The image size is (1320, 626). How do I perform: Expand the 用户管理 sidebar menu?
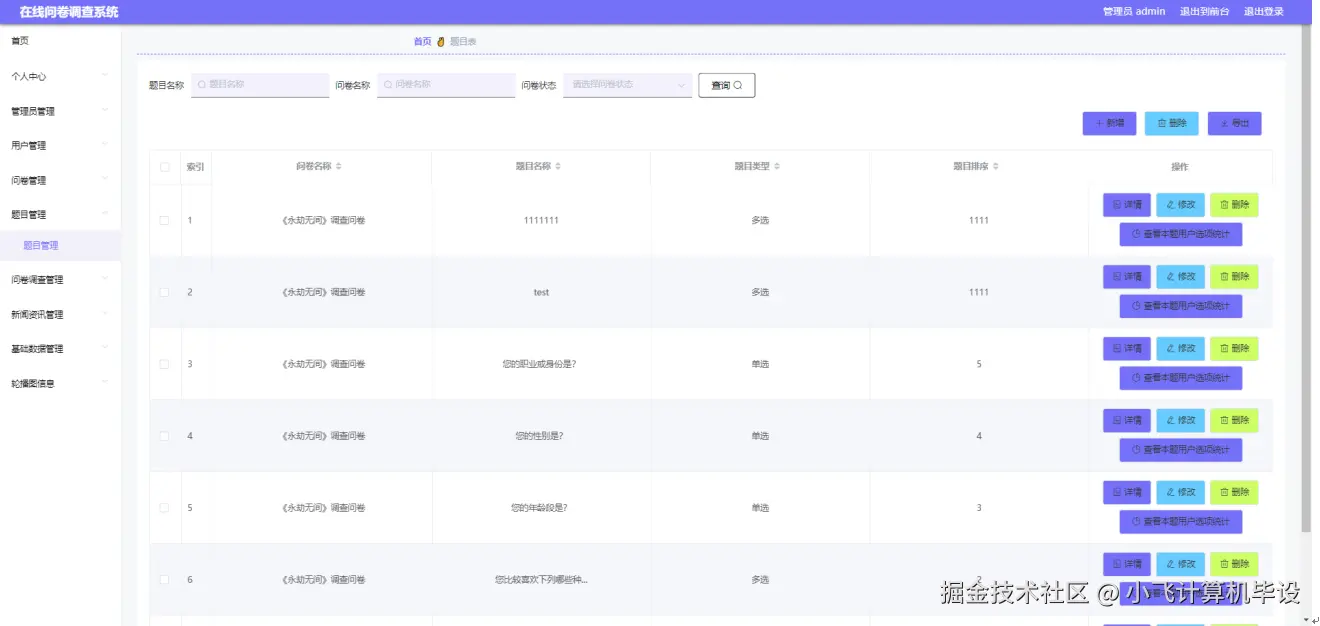(60, 145)
